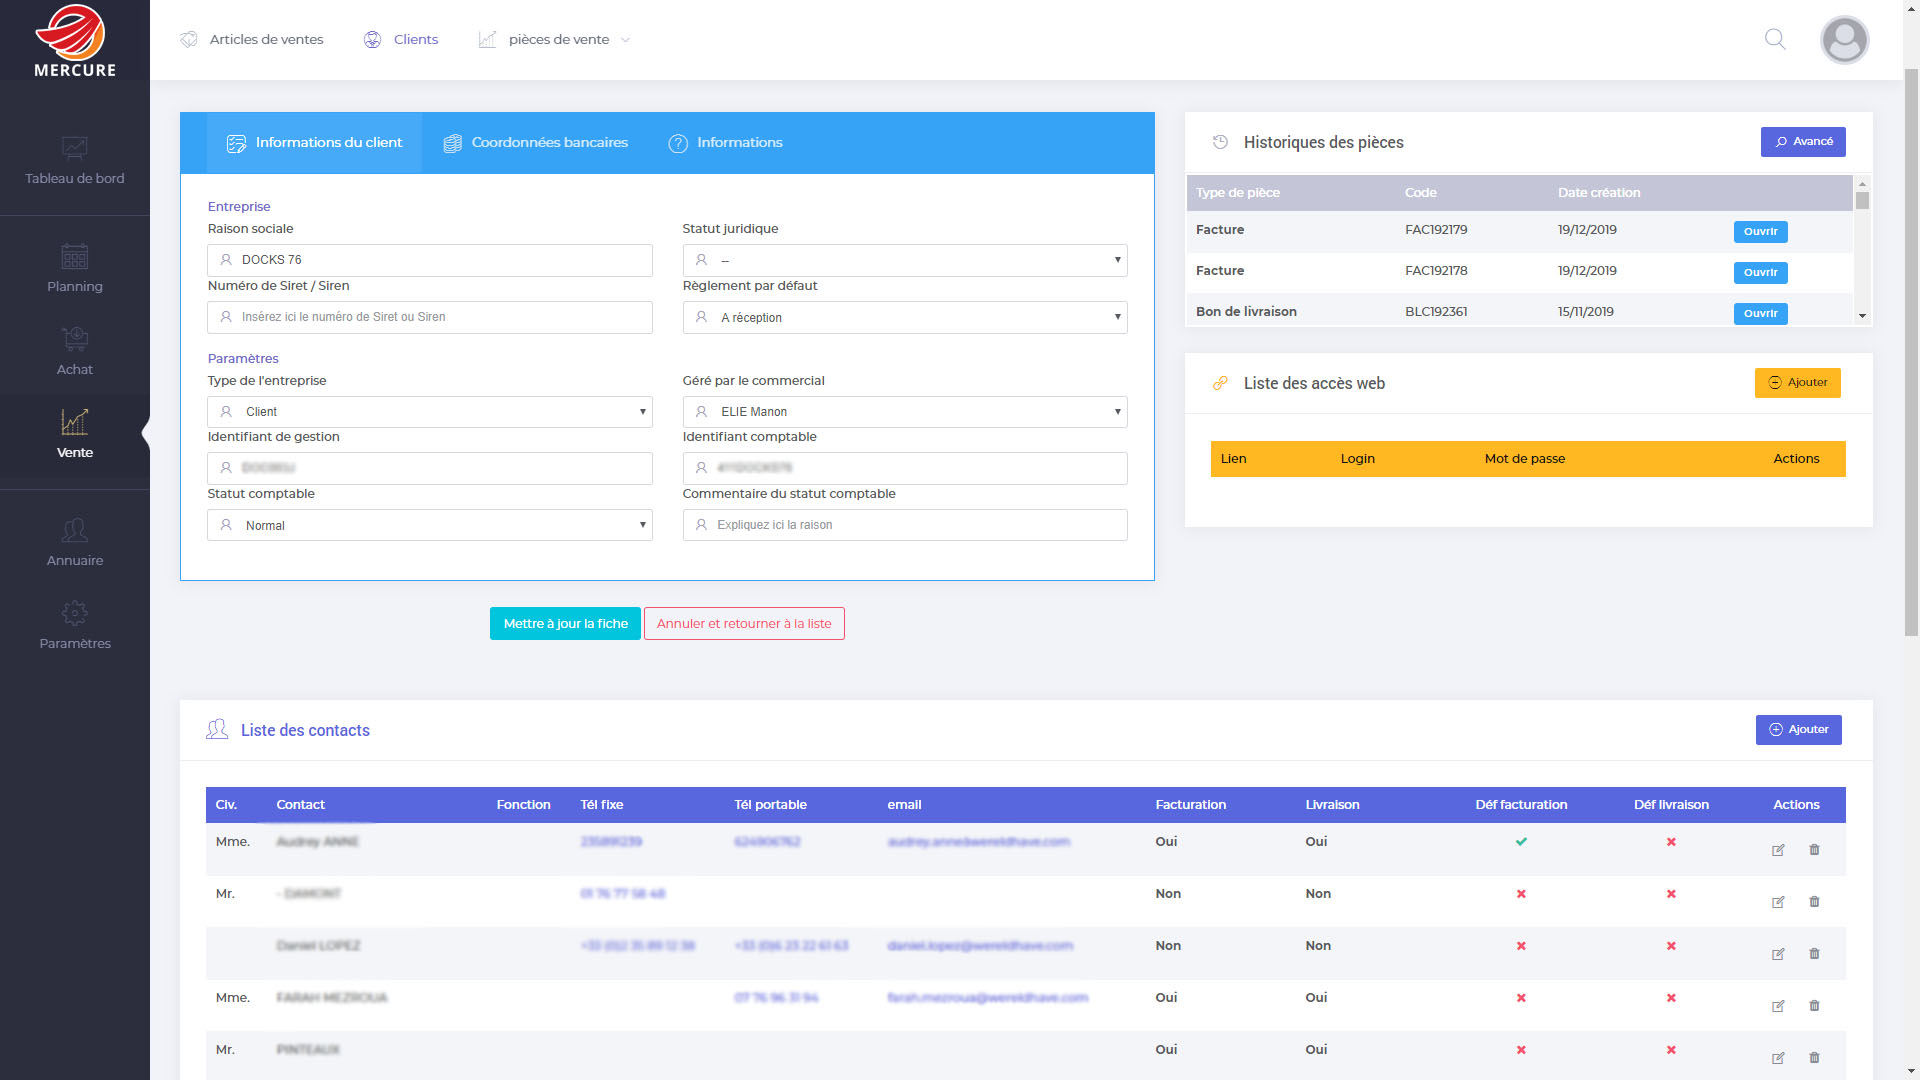Open Paramètres gear in sidebar
This screenshot has height=1080, width=1920.
(75, 625)
